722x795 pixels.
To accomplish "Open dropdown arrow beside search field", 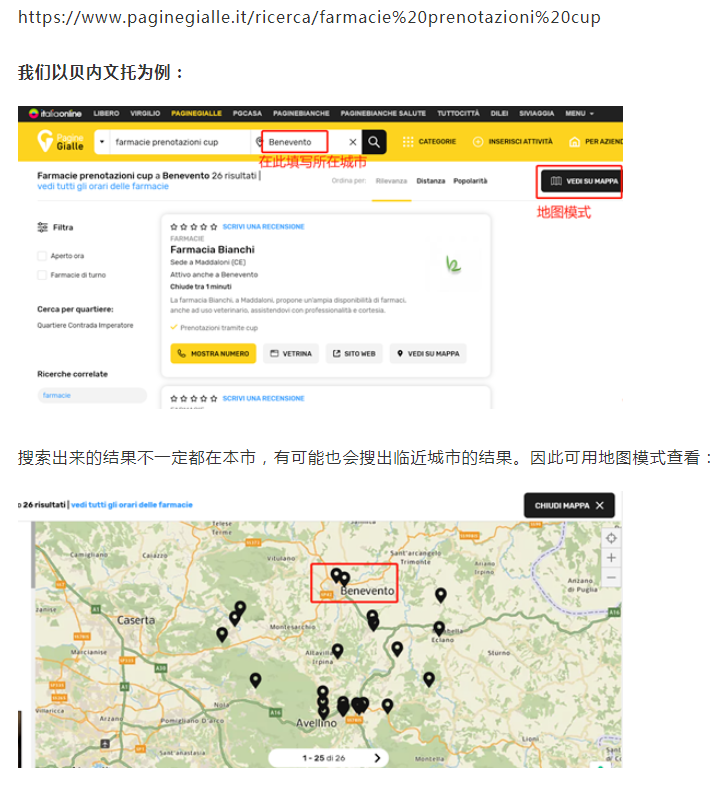I will [x=102, y=142].
